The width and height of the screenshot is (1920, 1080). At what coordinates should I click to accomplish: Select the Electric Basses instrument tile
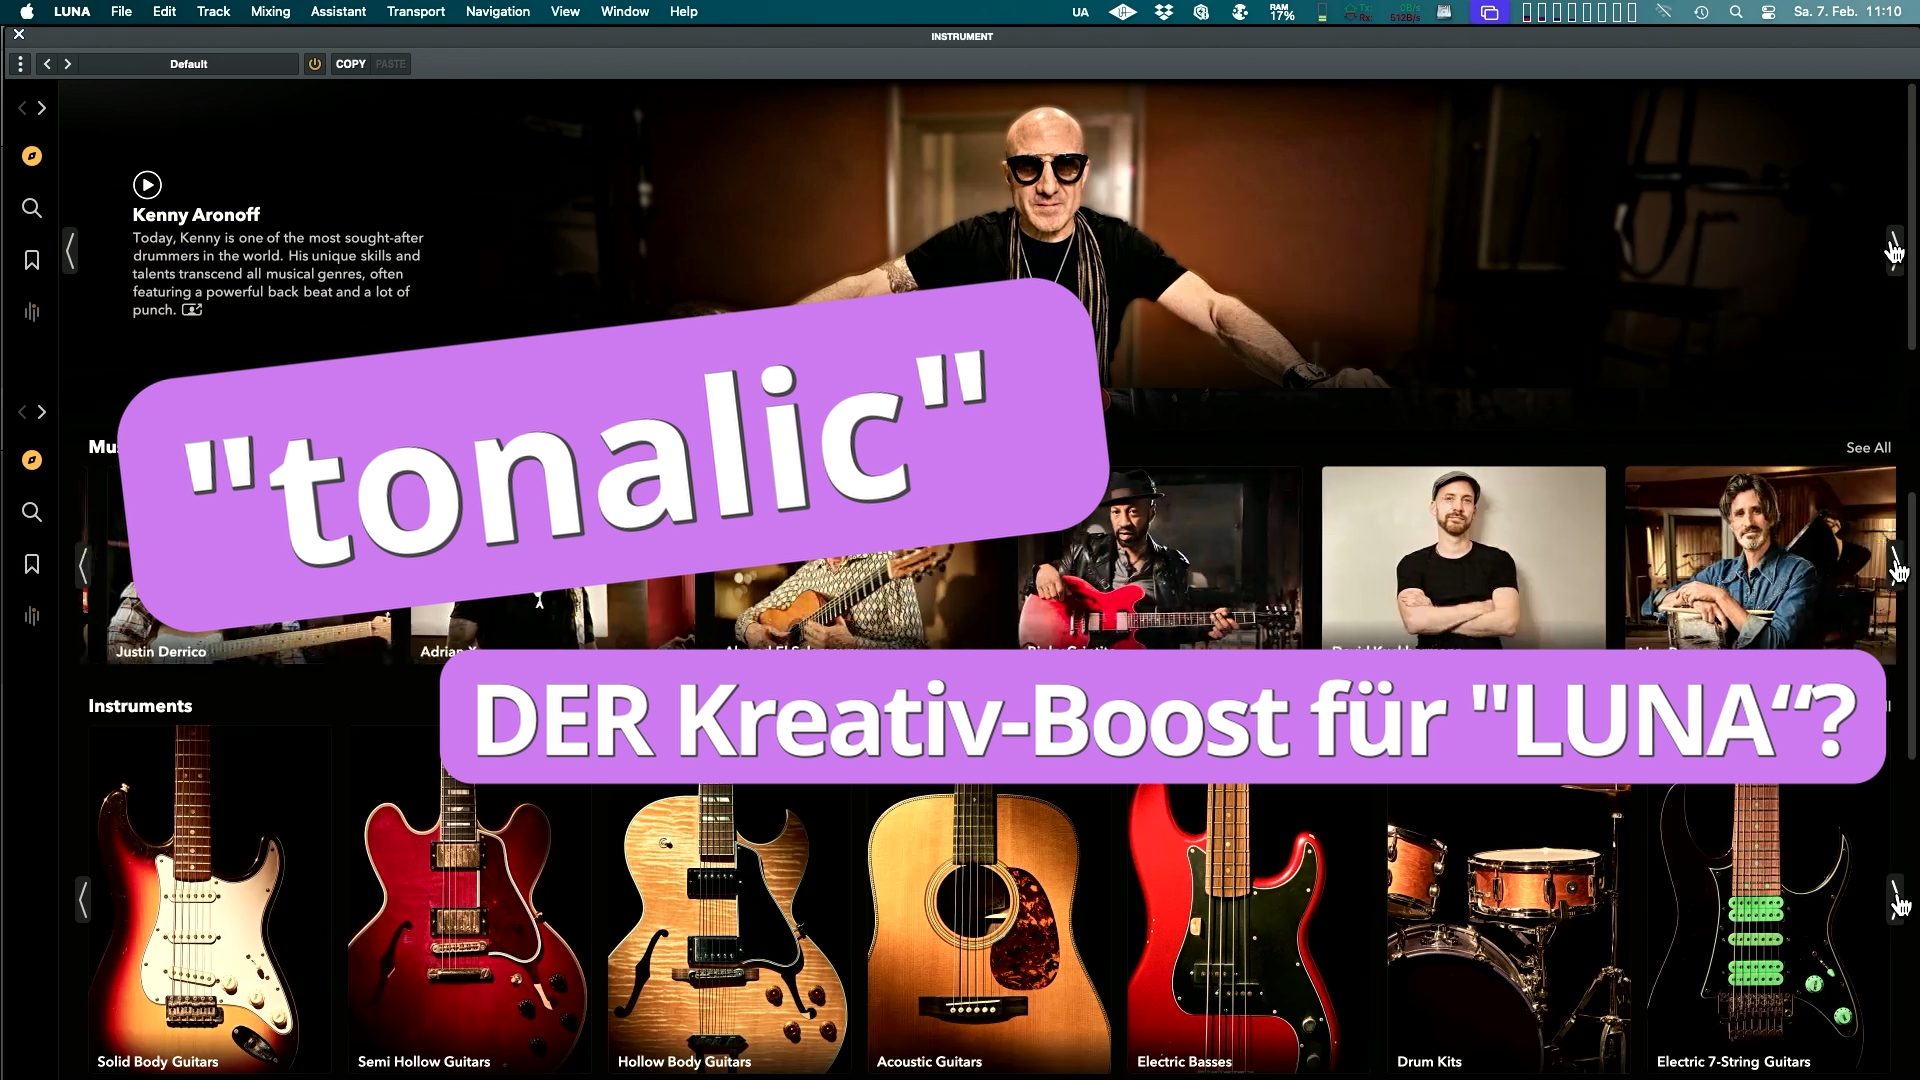click(1248, 930)
